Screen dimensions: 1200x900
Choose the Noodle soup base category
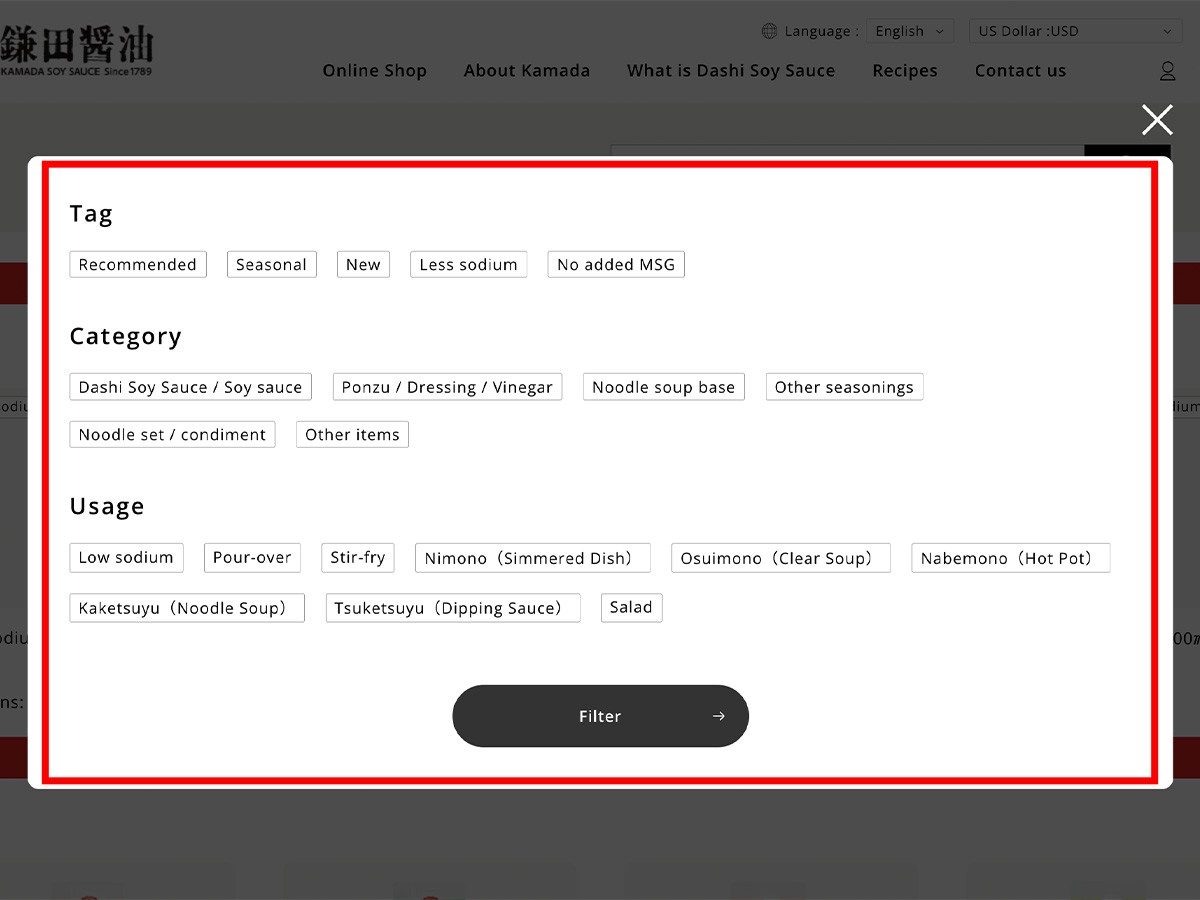[x=663, y=387]
